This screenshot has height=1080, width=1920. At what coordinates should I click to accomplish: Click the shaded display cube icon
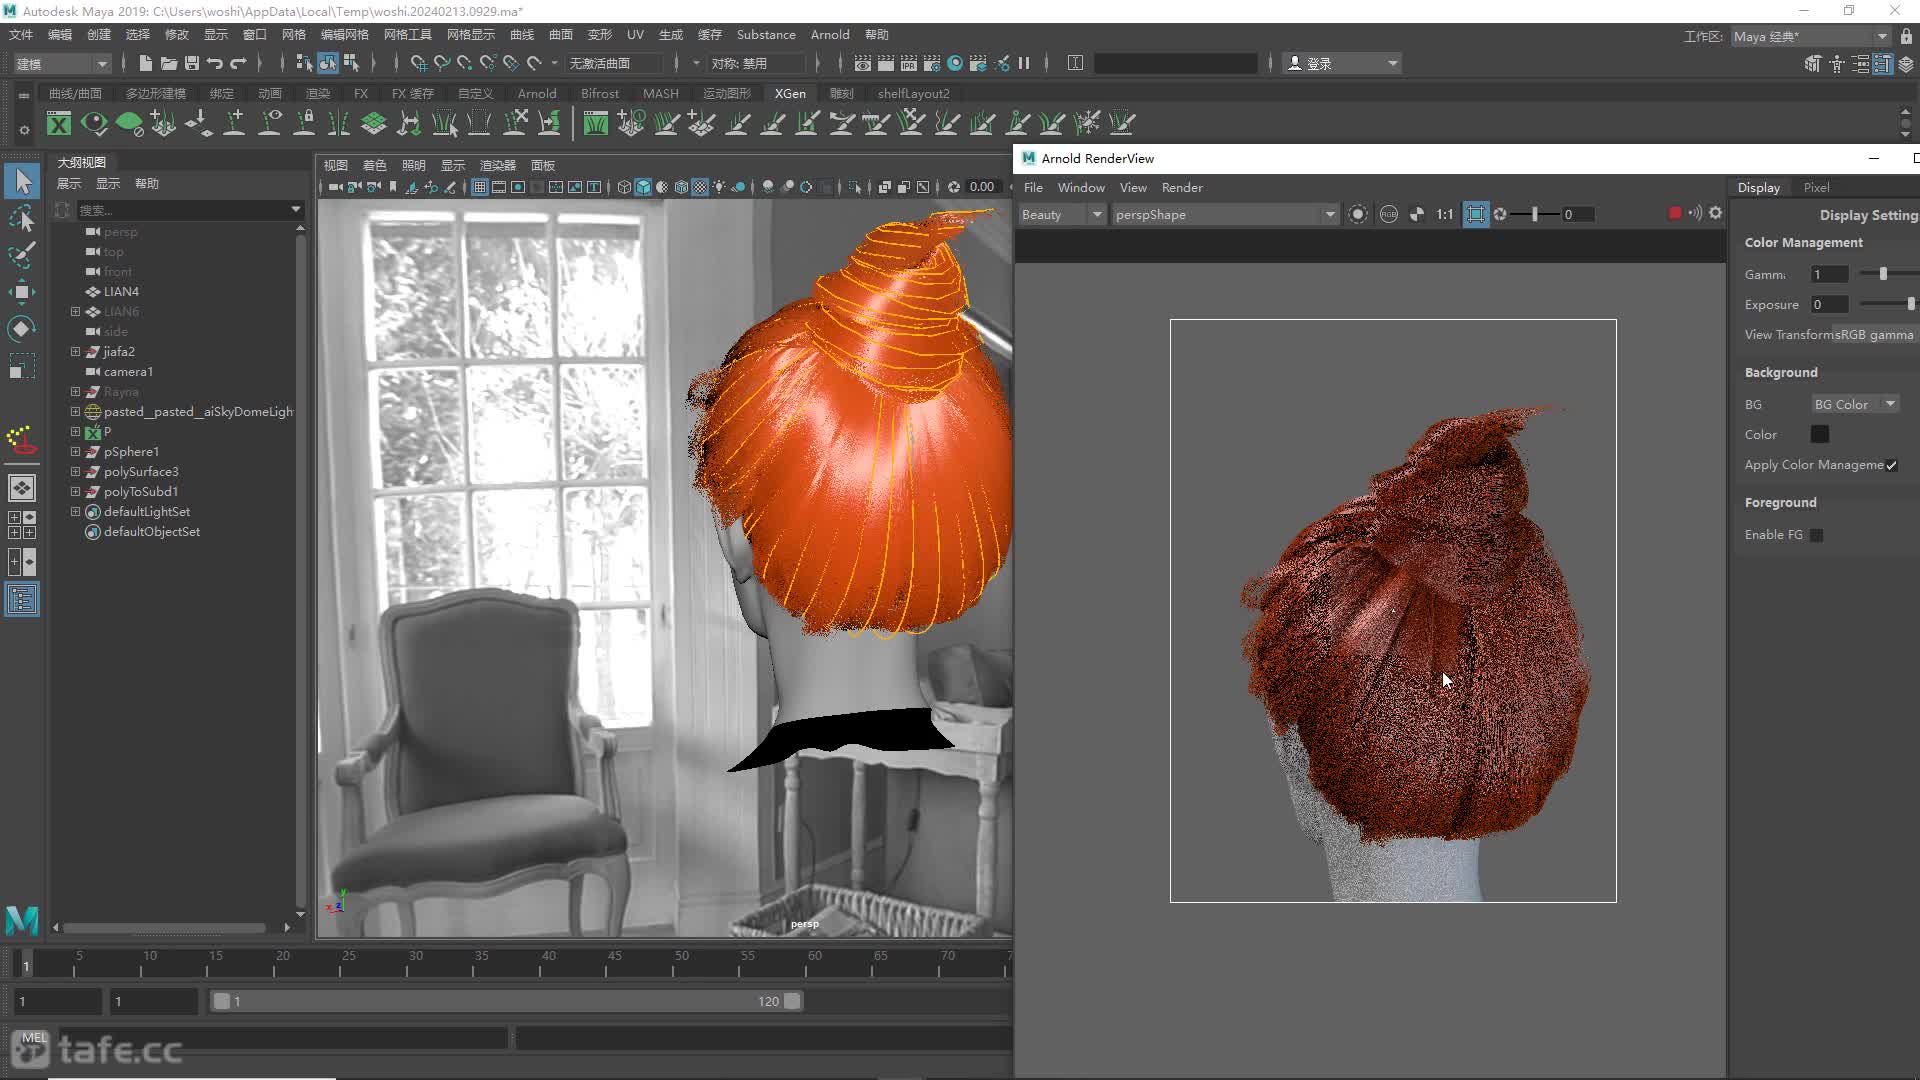pos(643,187)
